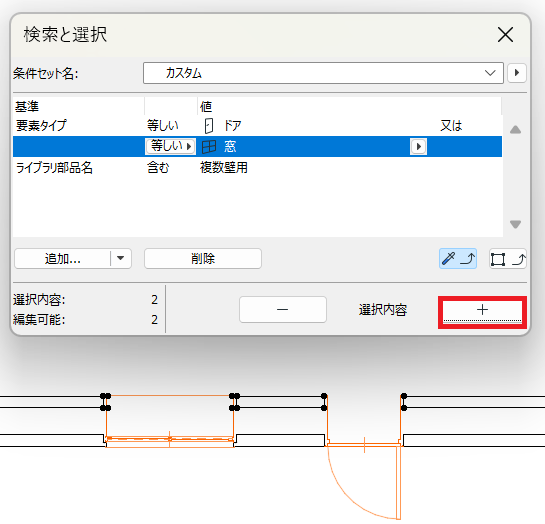This screenshot has width=545, height=524.
Task: Click the 又は operator on the door row
Action: point(451,125)
